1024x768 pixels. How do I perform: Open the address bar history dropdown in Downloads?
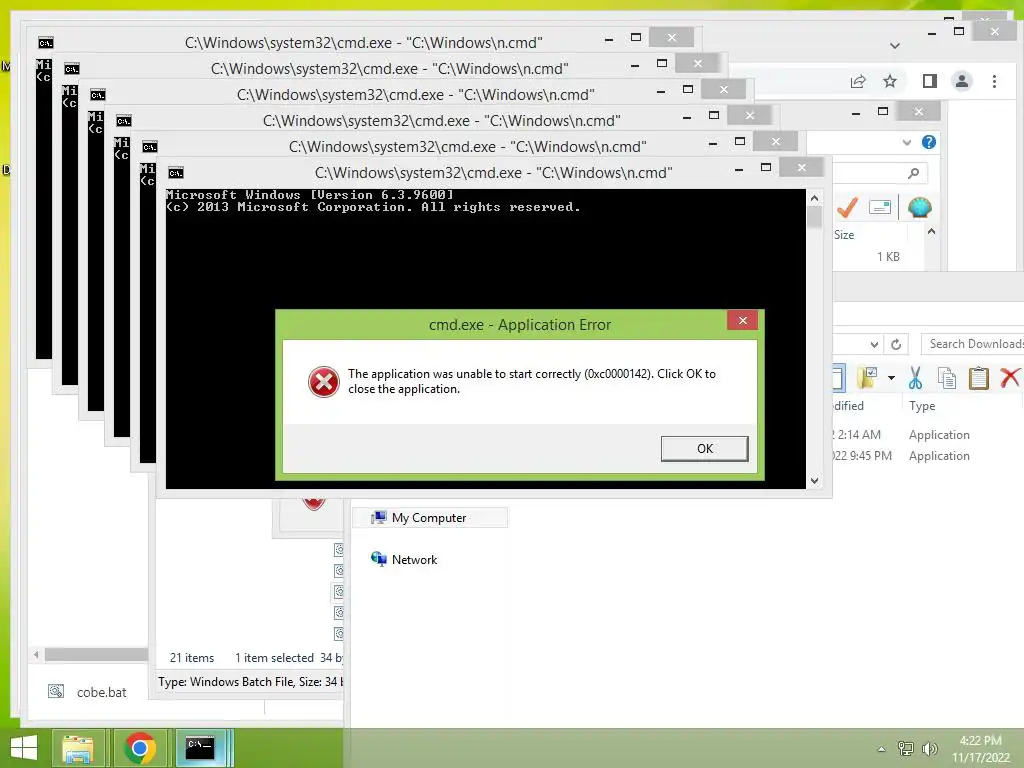pos(874,344)
